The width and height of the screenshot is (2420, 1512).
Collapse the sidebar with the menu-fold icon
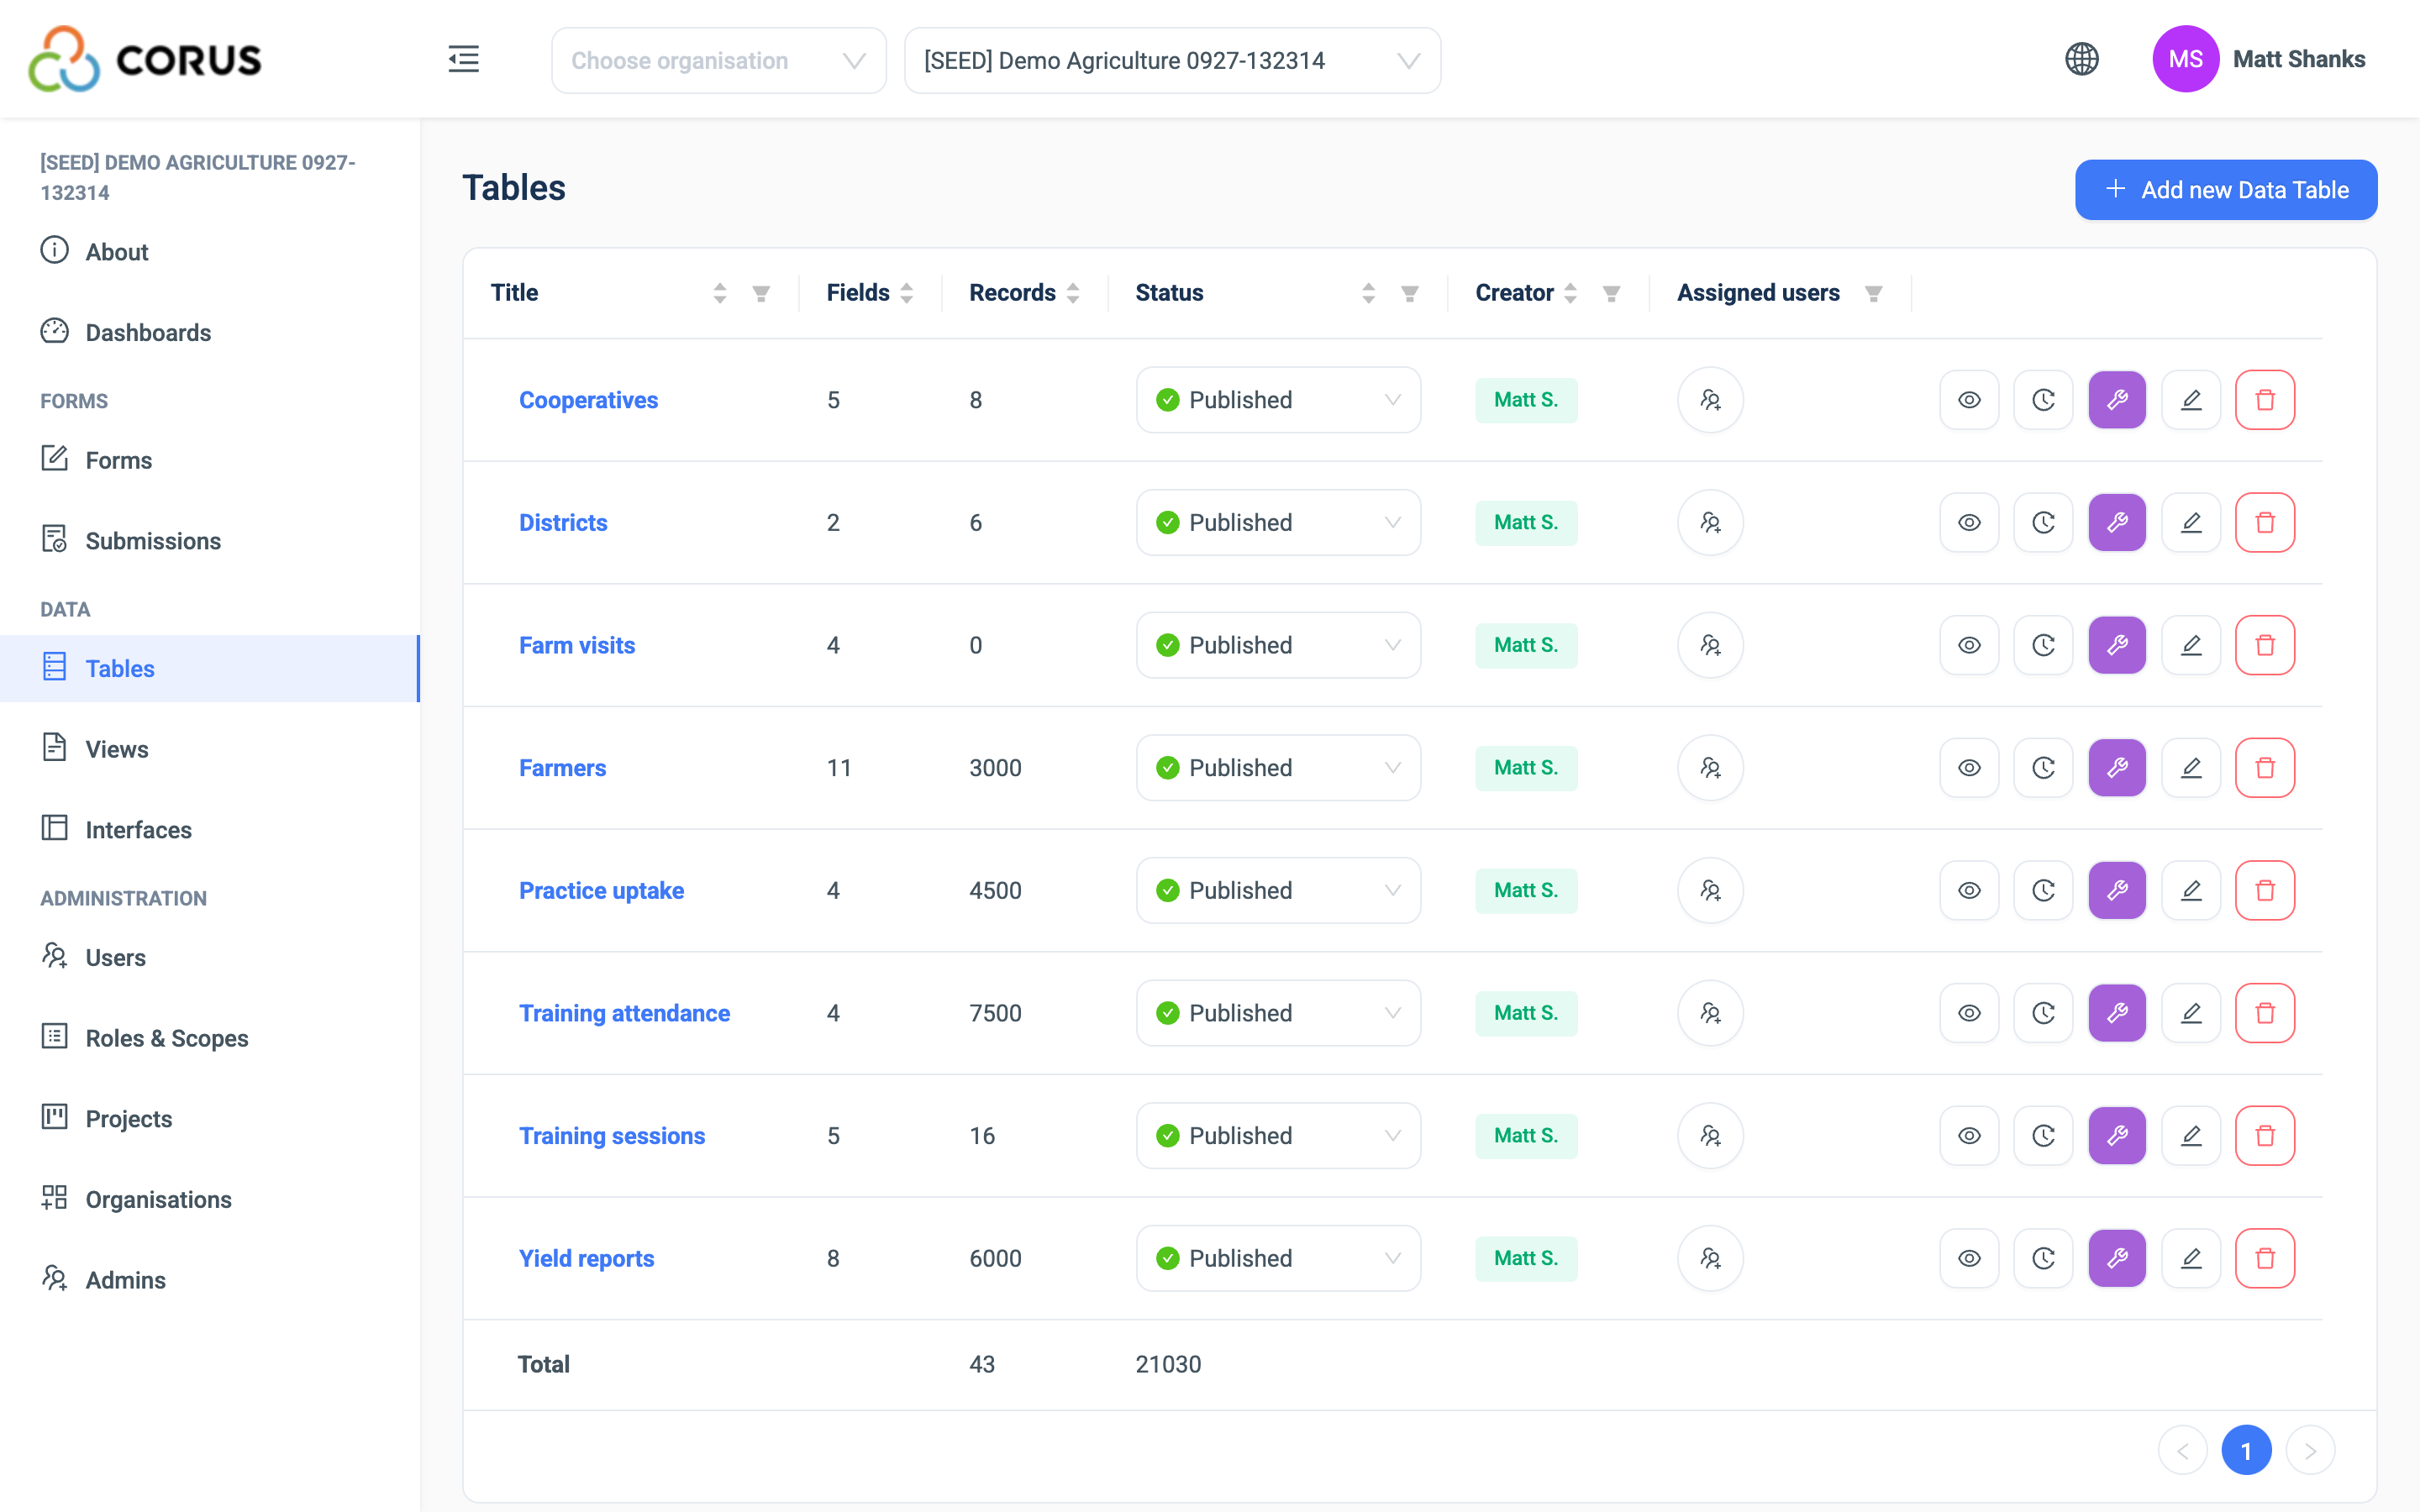pyautogui.click(x=463, y=59)
